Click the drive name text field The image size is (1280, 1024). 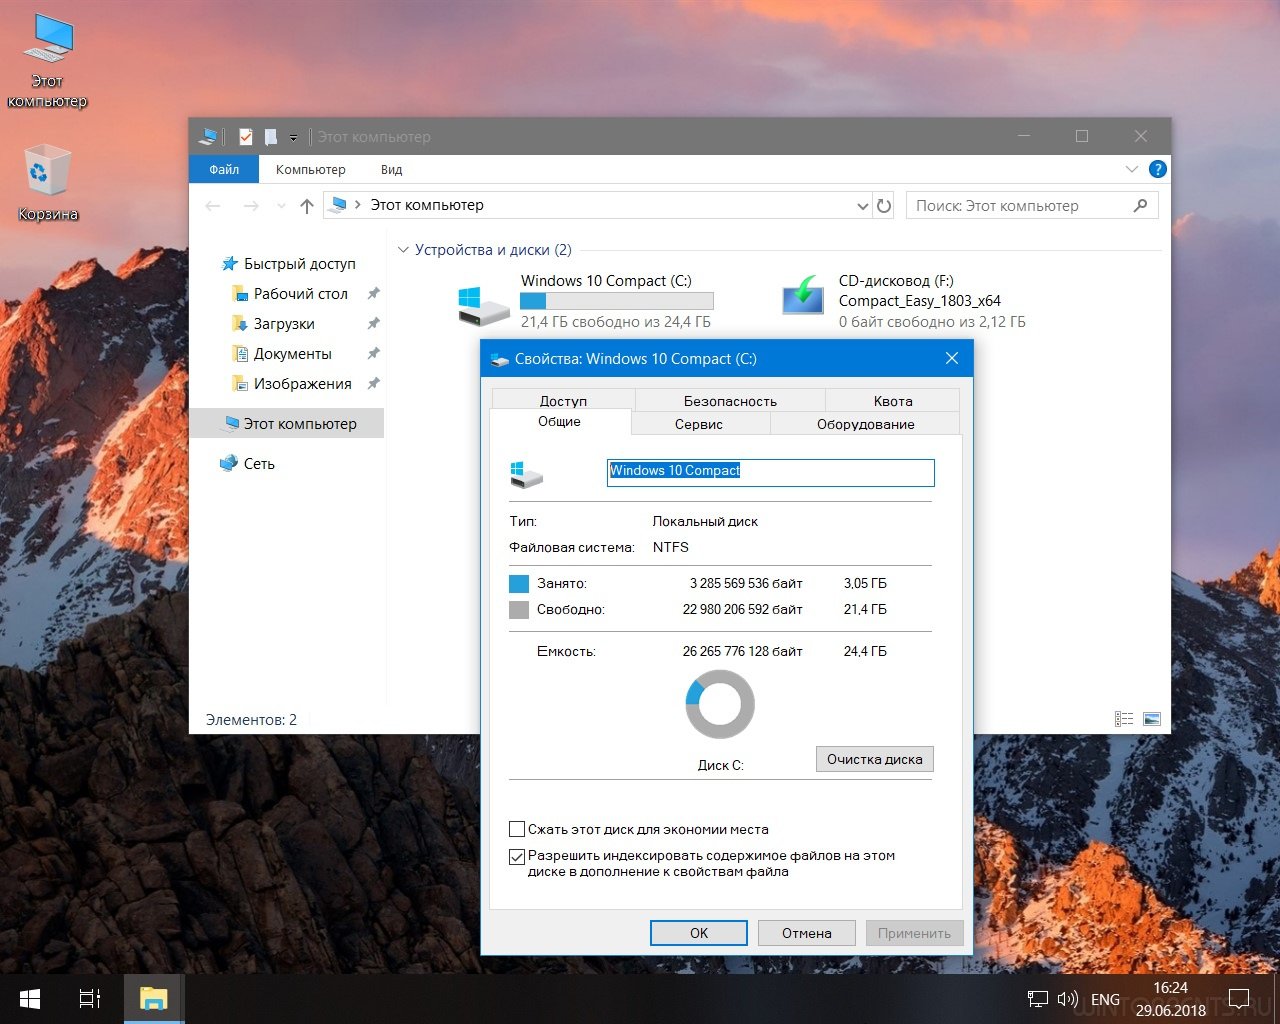(770, 471)
